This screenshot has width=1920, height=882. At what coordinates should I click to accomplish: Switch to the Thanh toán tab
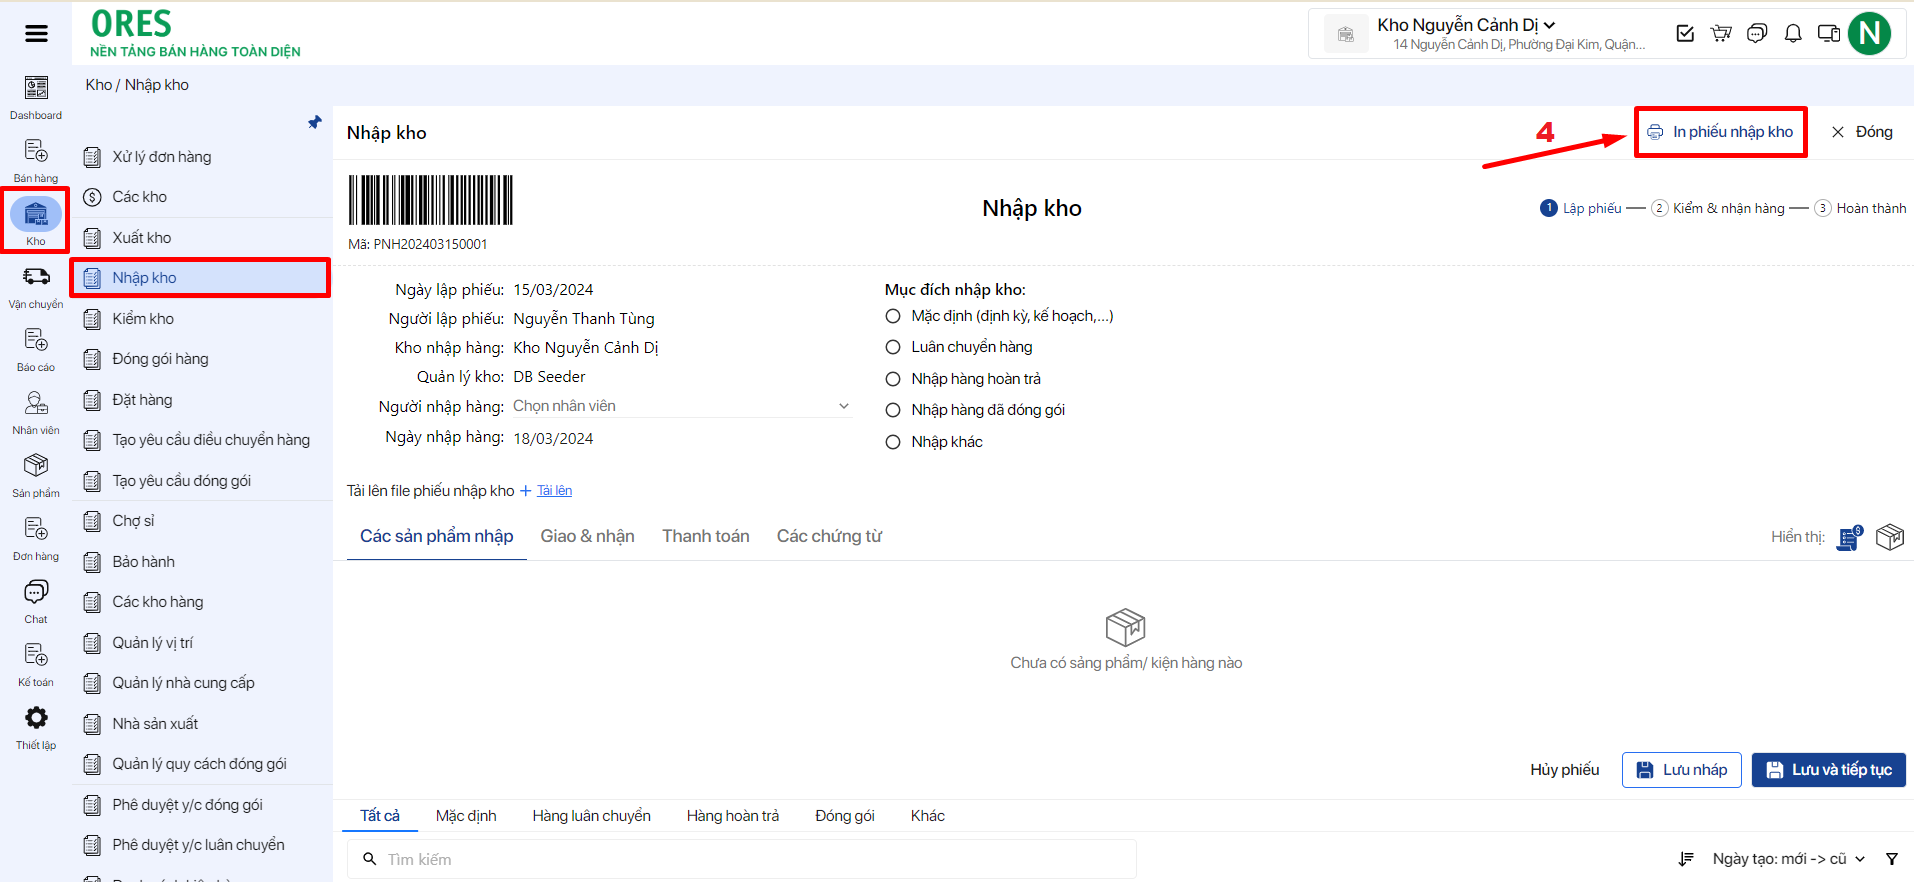705,536
